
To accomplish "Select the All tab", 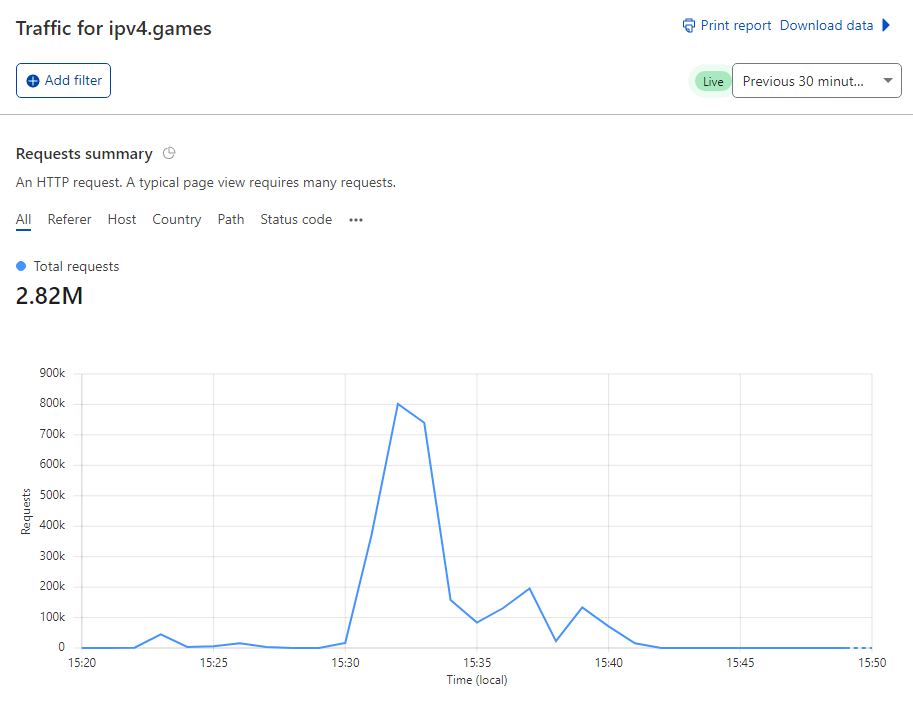I will (23, 220).
